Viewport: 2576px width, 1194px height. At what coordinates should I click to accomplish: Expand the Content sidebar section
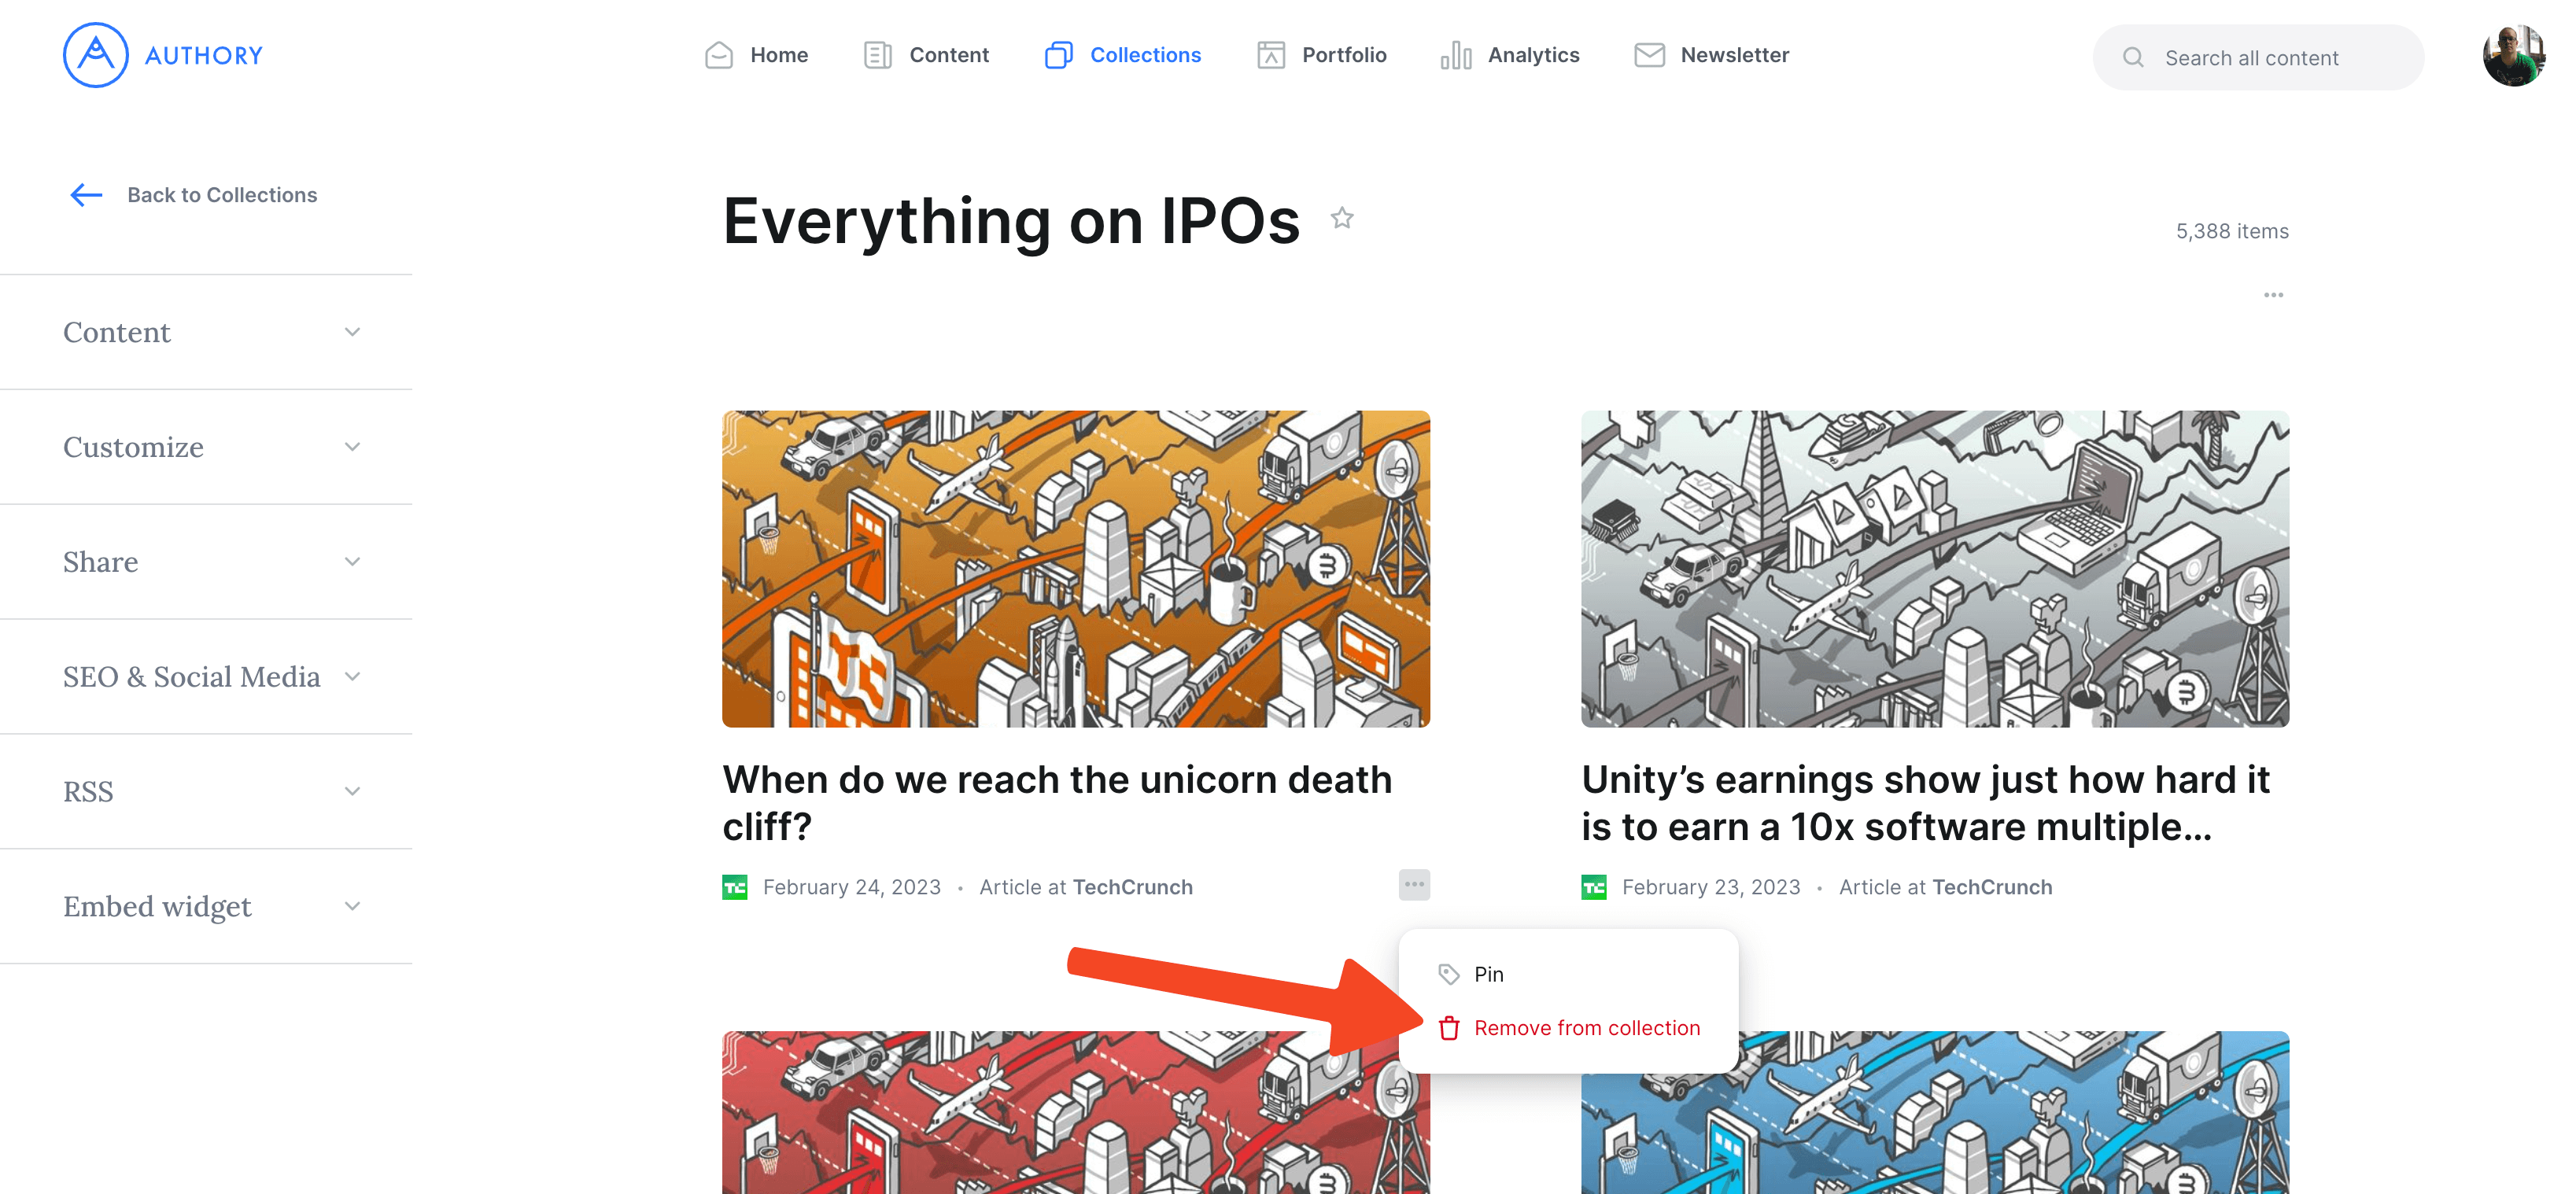pos(206,332)
